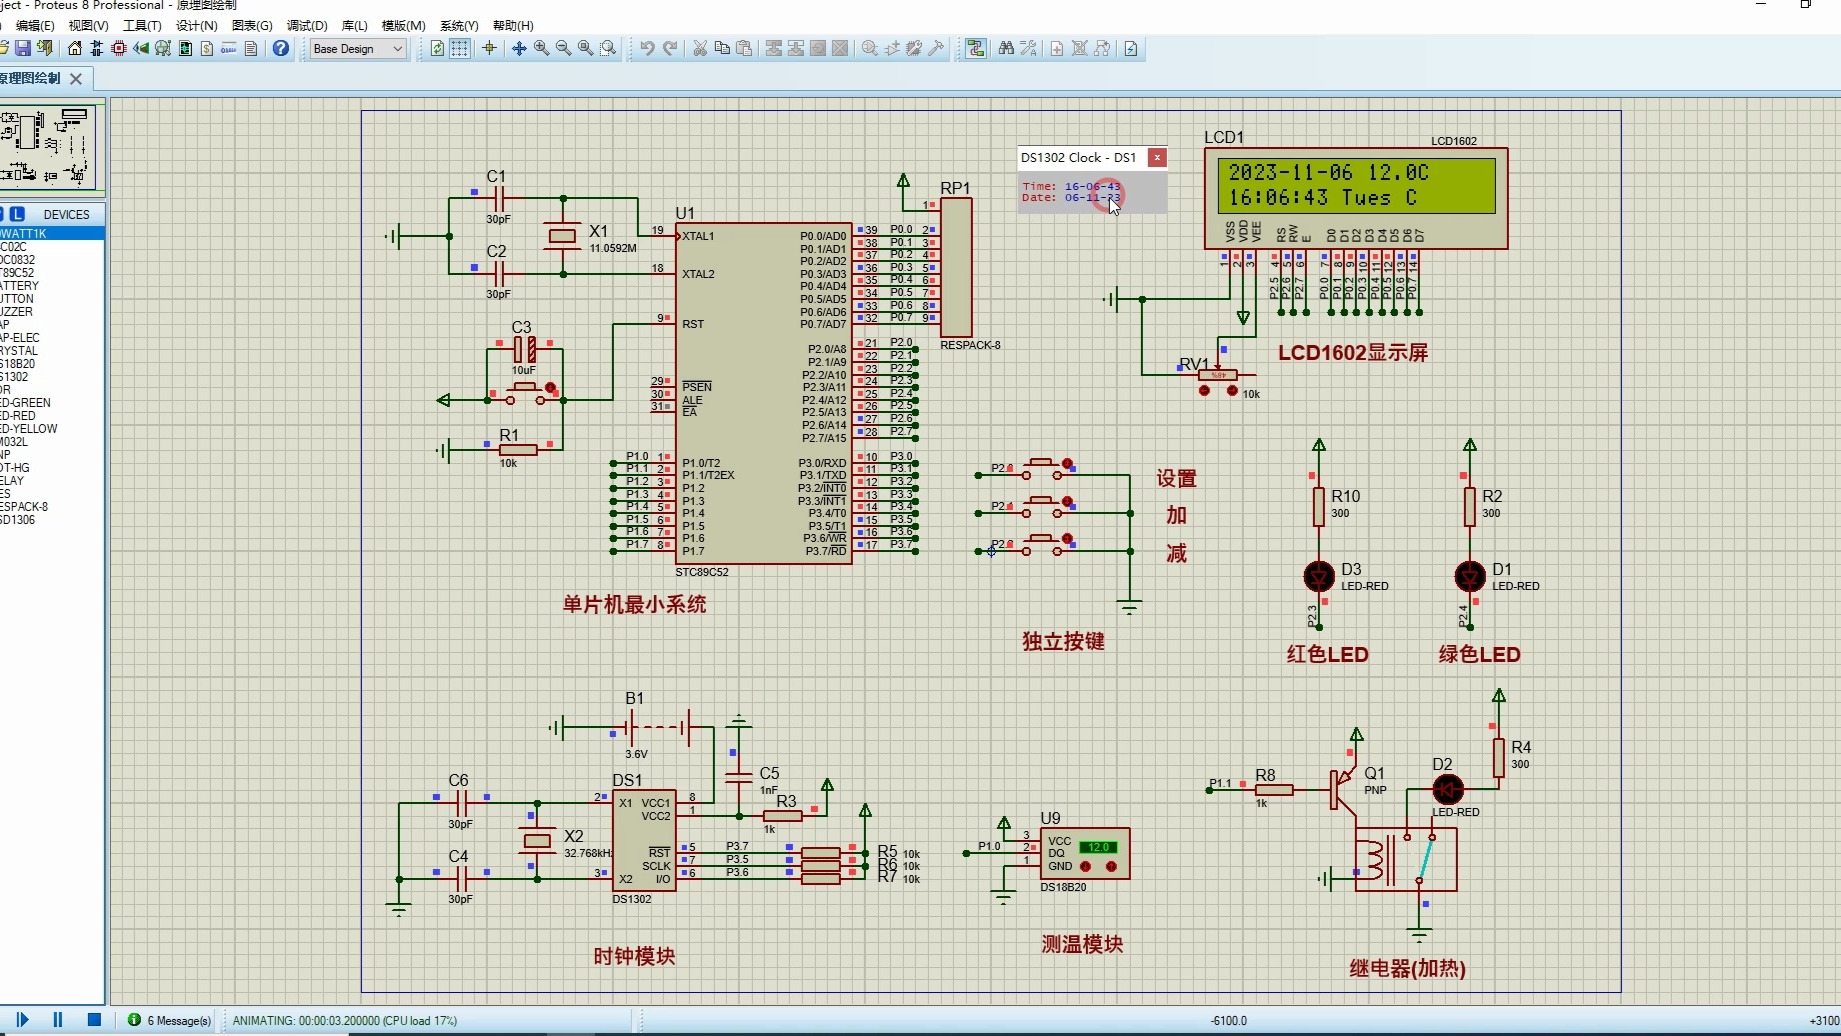Open Search and Tag binoculars icon
1841x1036 pixels.
tap(1006, 48)
